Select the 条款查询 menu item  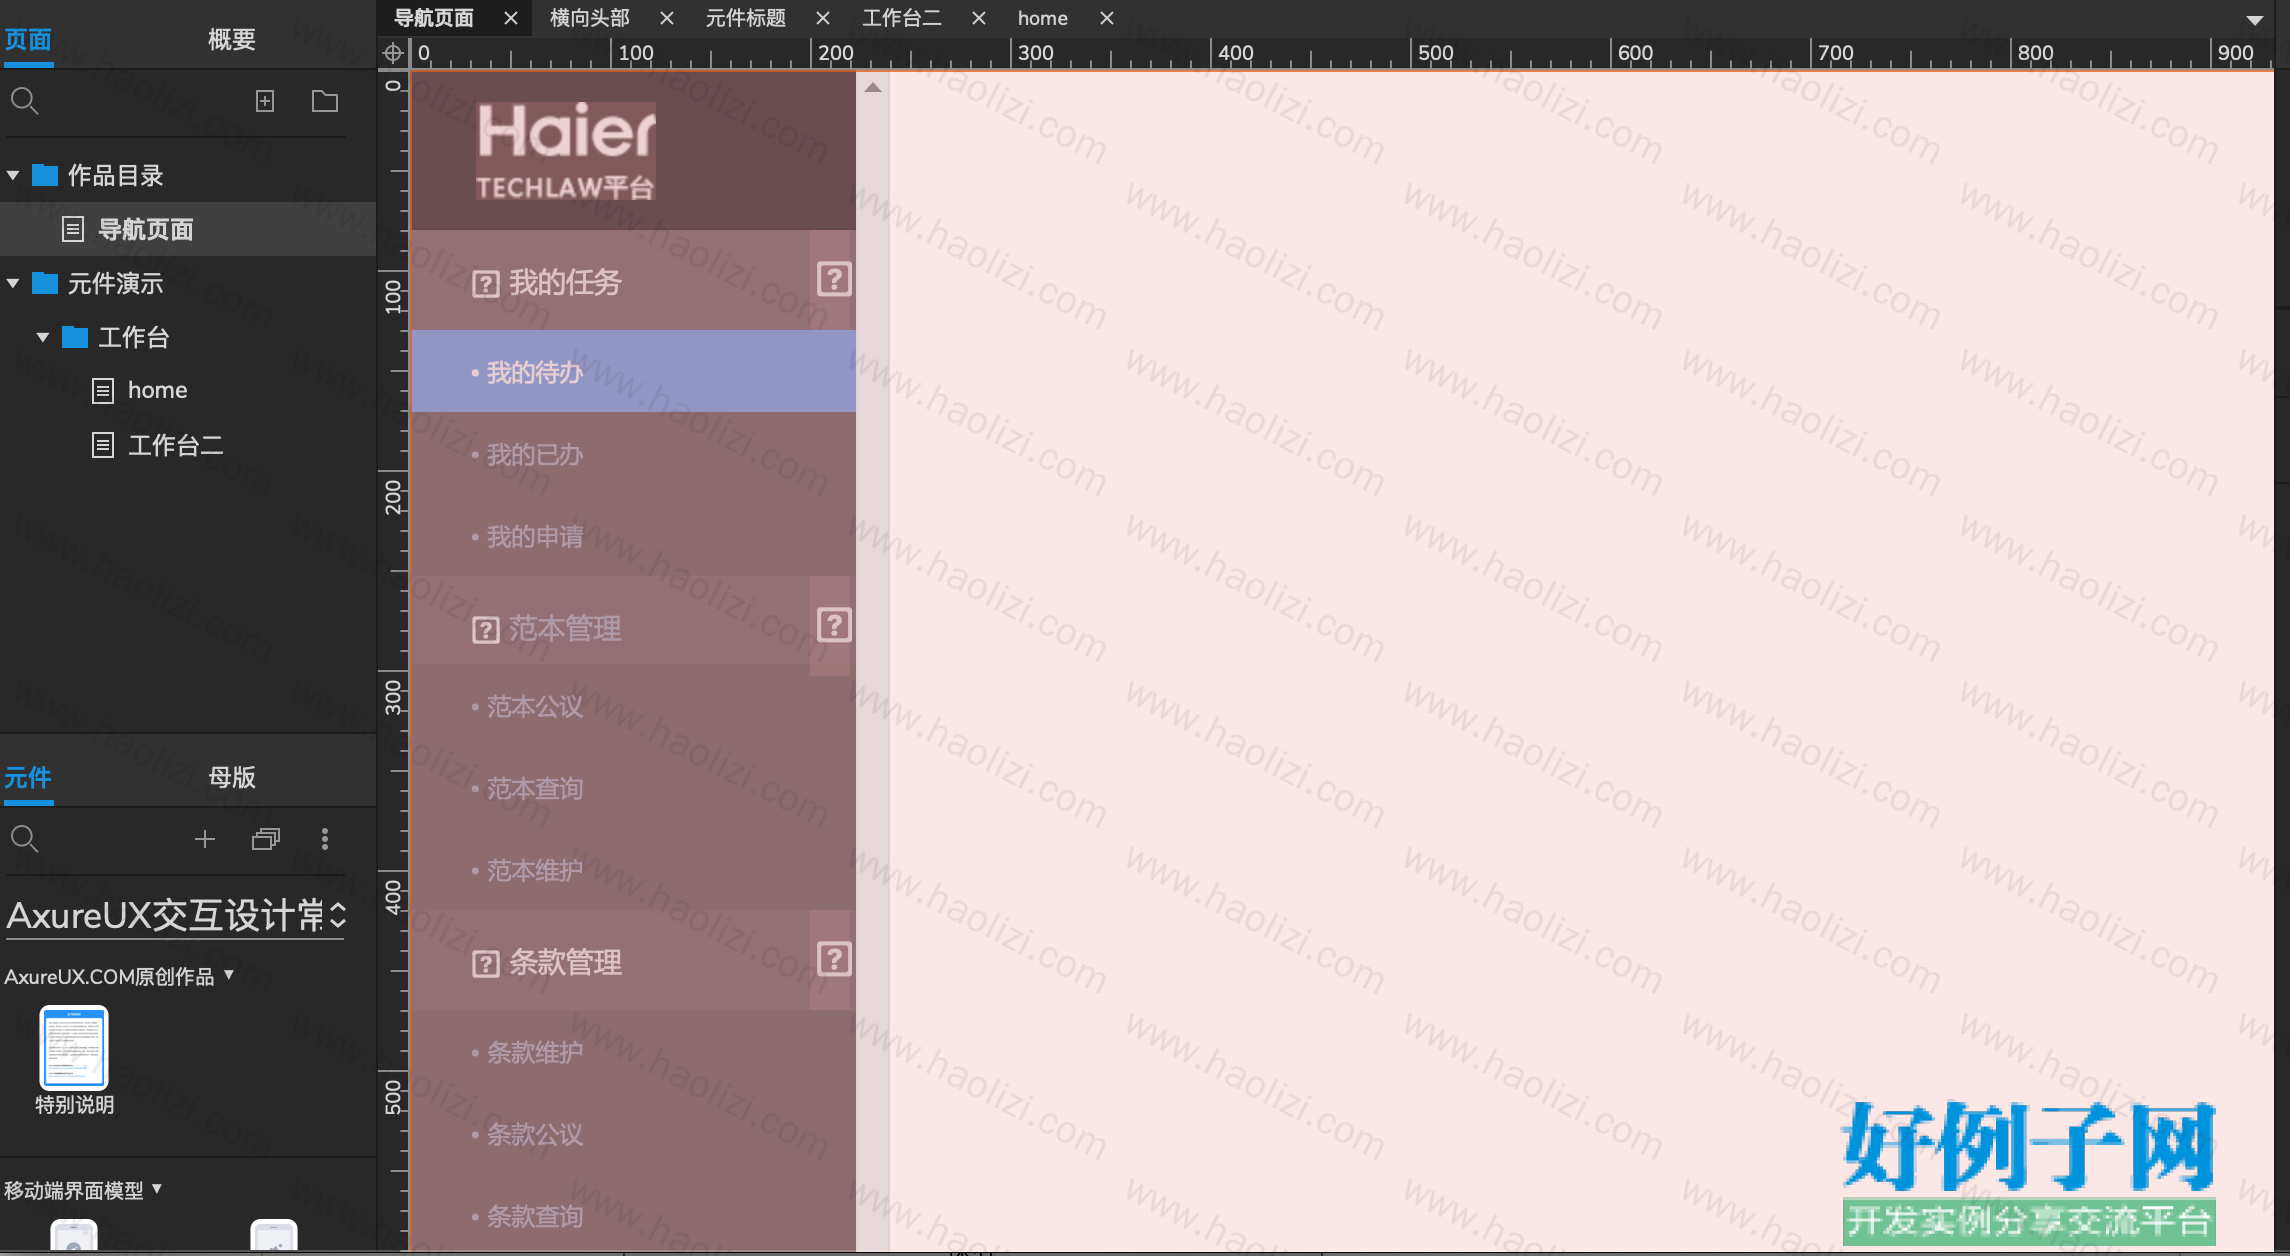coord(633,1216)
